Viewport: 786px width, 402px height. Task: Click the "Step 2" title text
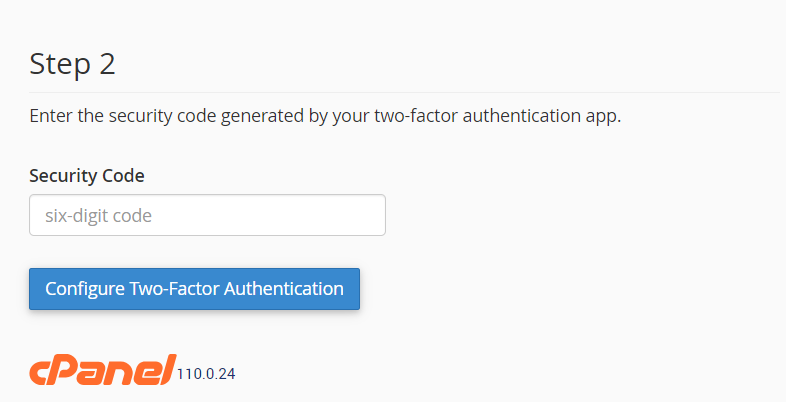[x=73, y=64]
